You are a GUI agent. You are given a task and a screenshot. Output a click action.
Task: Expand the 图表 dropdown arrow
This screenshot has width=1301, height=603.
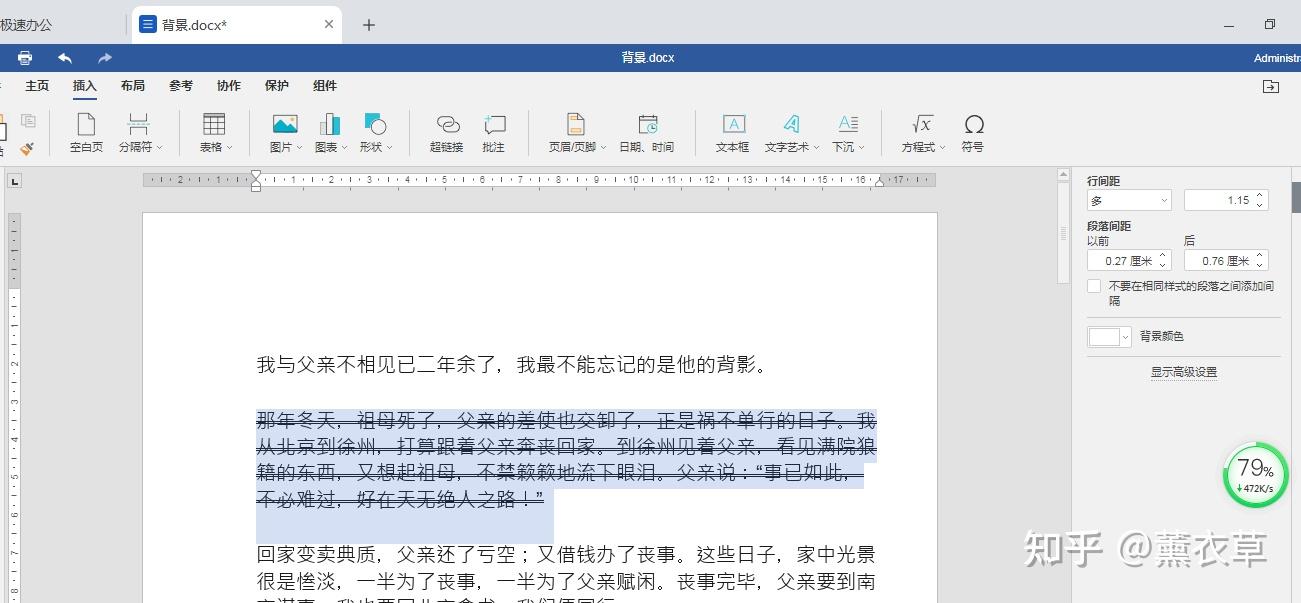[x=345, y=148]
